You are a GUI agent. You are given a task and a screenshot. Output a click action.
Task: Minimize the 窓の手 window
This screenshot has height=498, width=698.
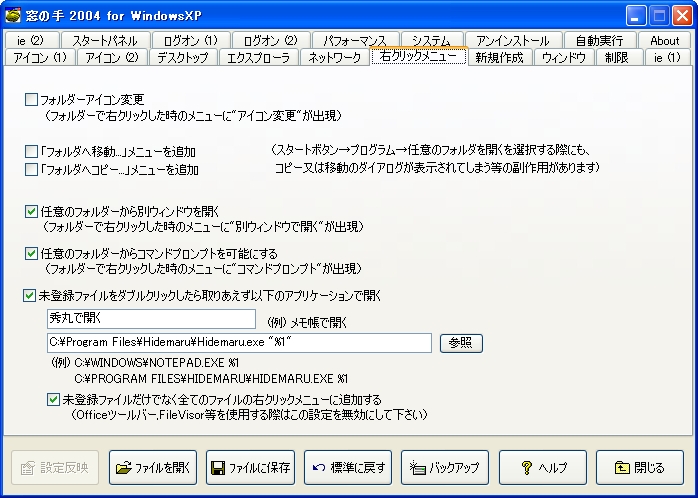click(636, 16)
